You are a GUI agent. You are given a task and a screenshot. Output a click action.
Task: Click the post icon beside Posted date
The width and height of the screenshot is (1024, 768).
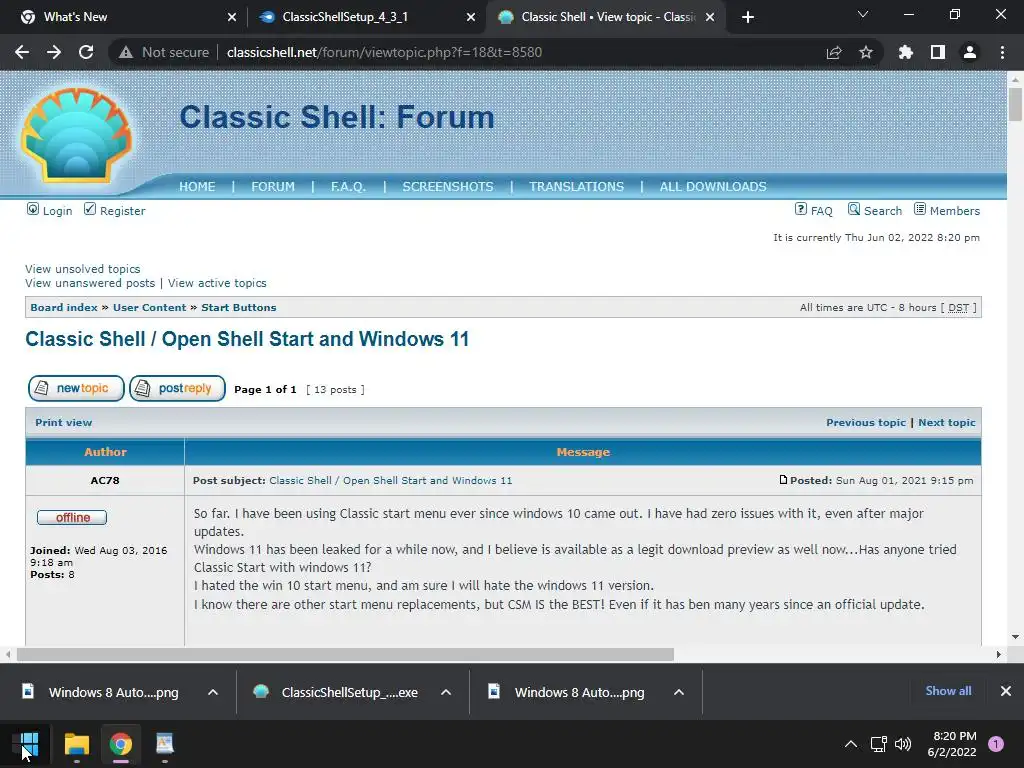784,480
